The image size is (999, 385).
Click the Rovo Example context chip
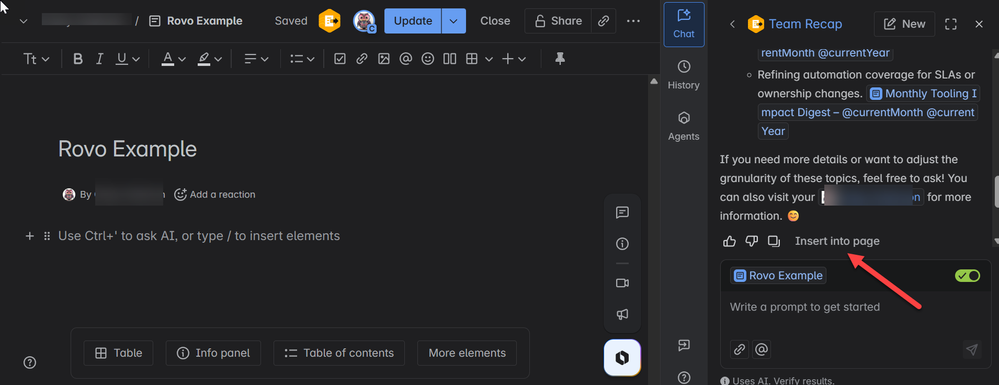pos(778,276)
